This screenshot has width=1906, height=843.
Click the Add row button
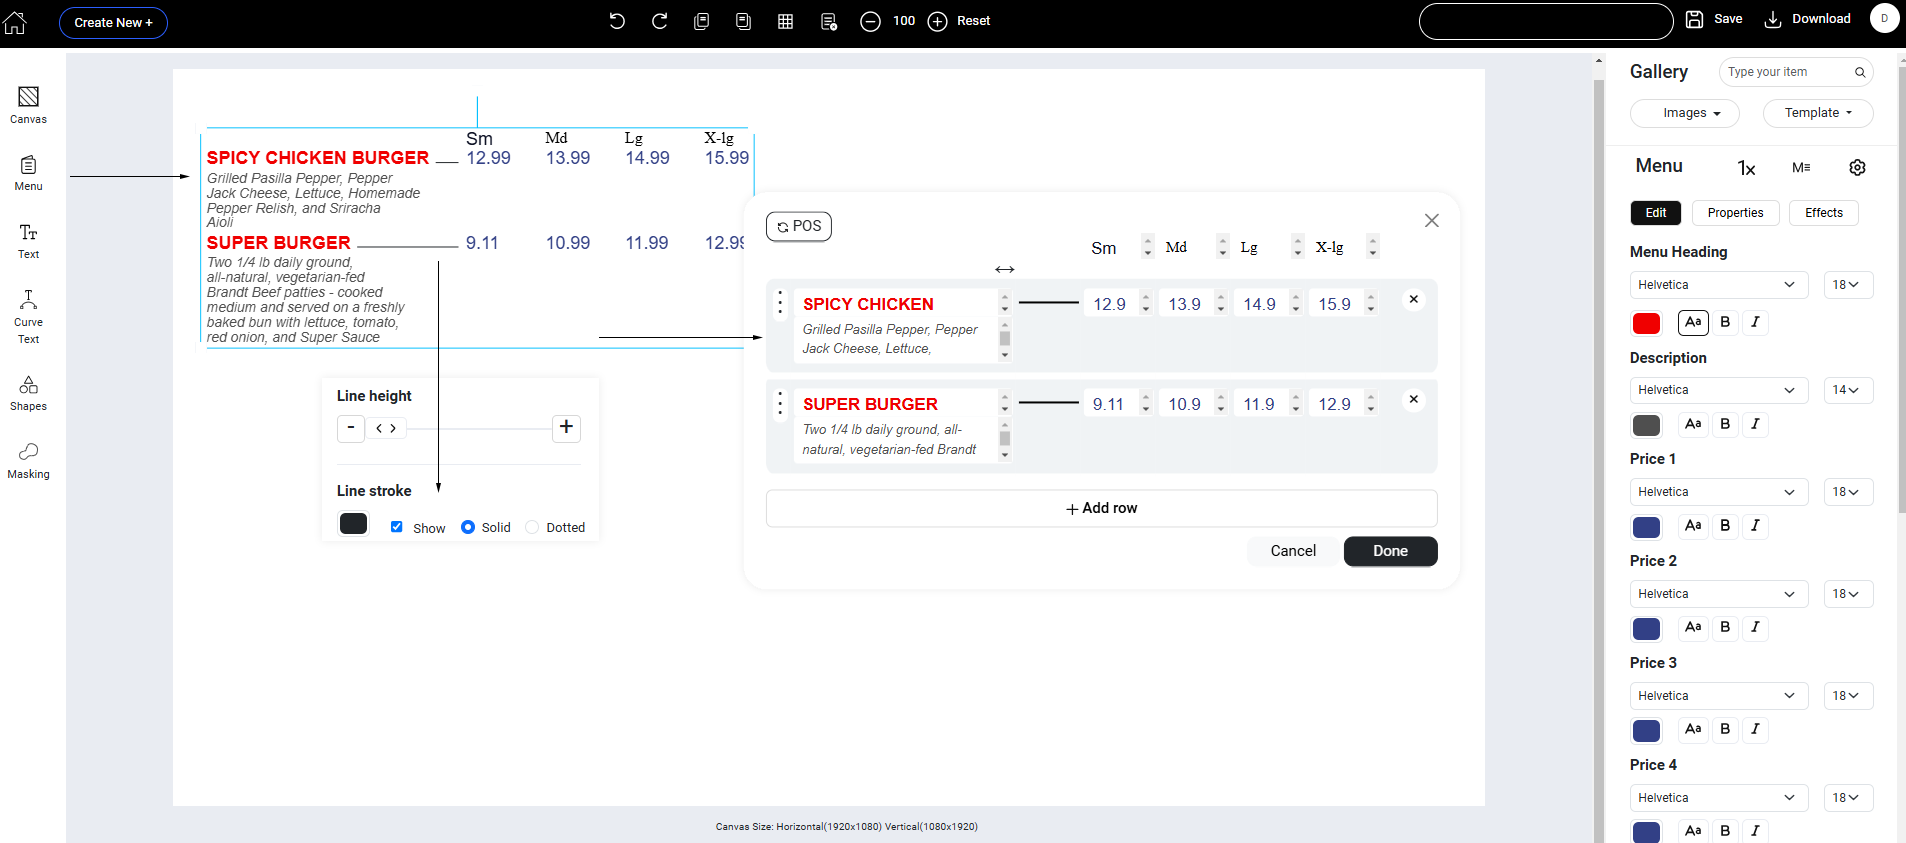click(x=1101, y=508)
